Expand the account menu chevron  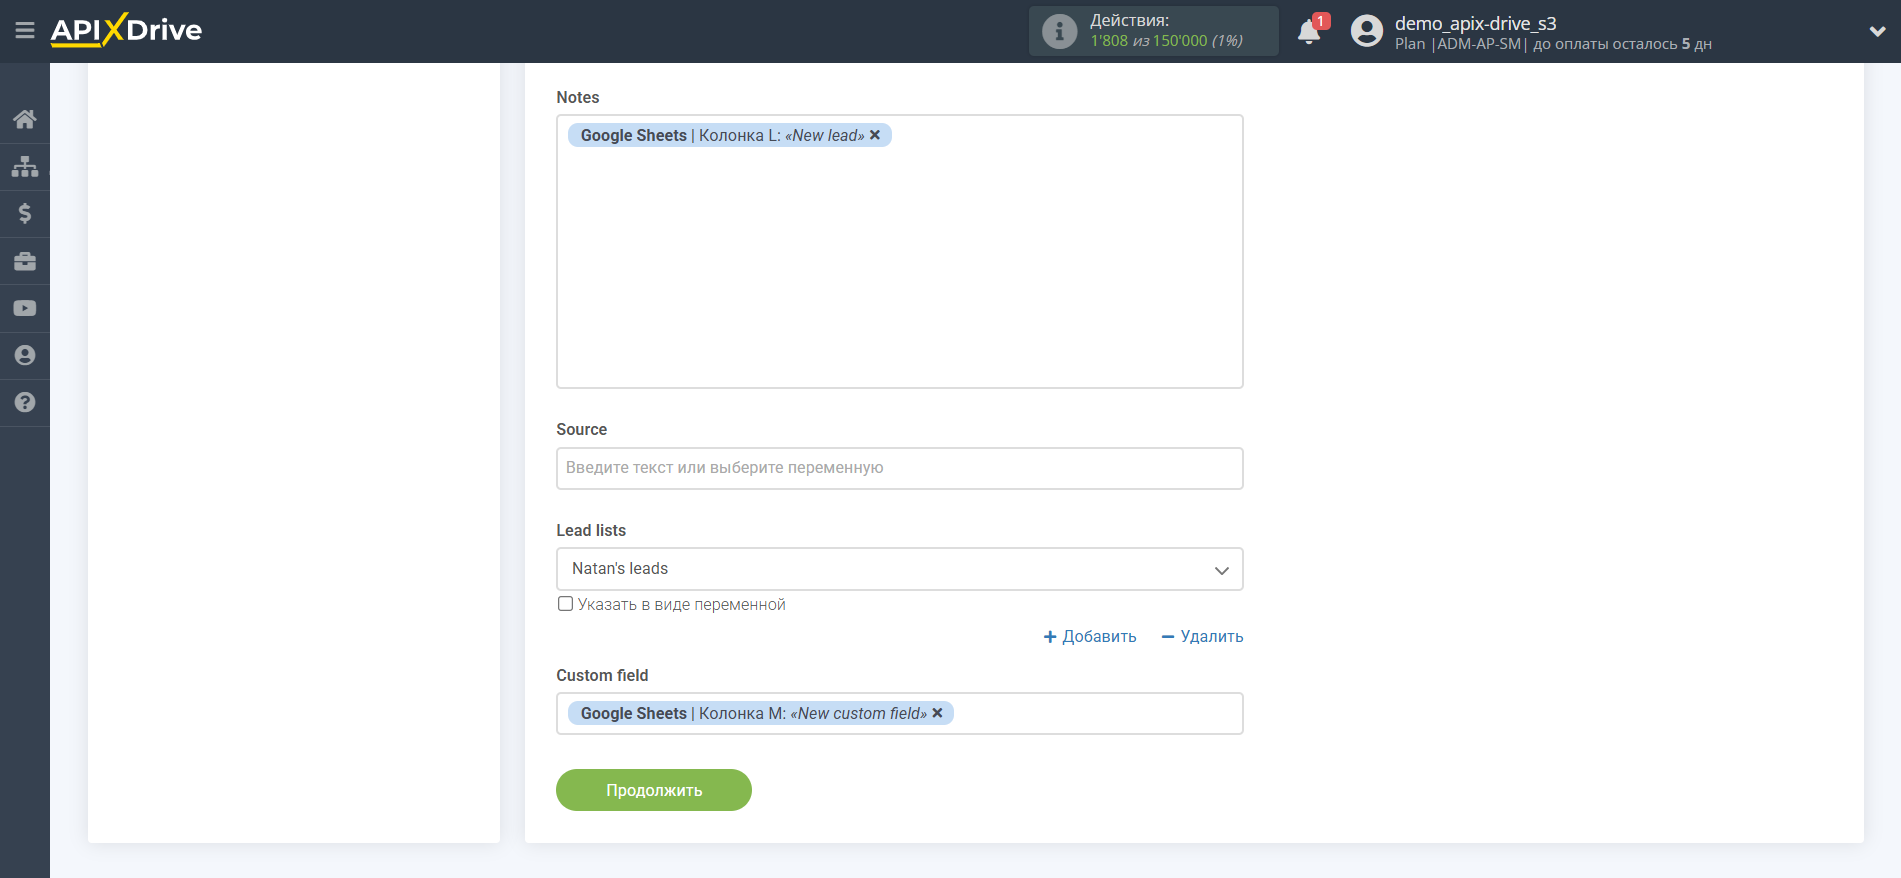[1877, 32]
